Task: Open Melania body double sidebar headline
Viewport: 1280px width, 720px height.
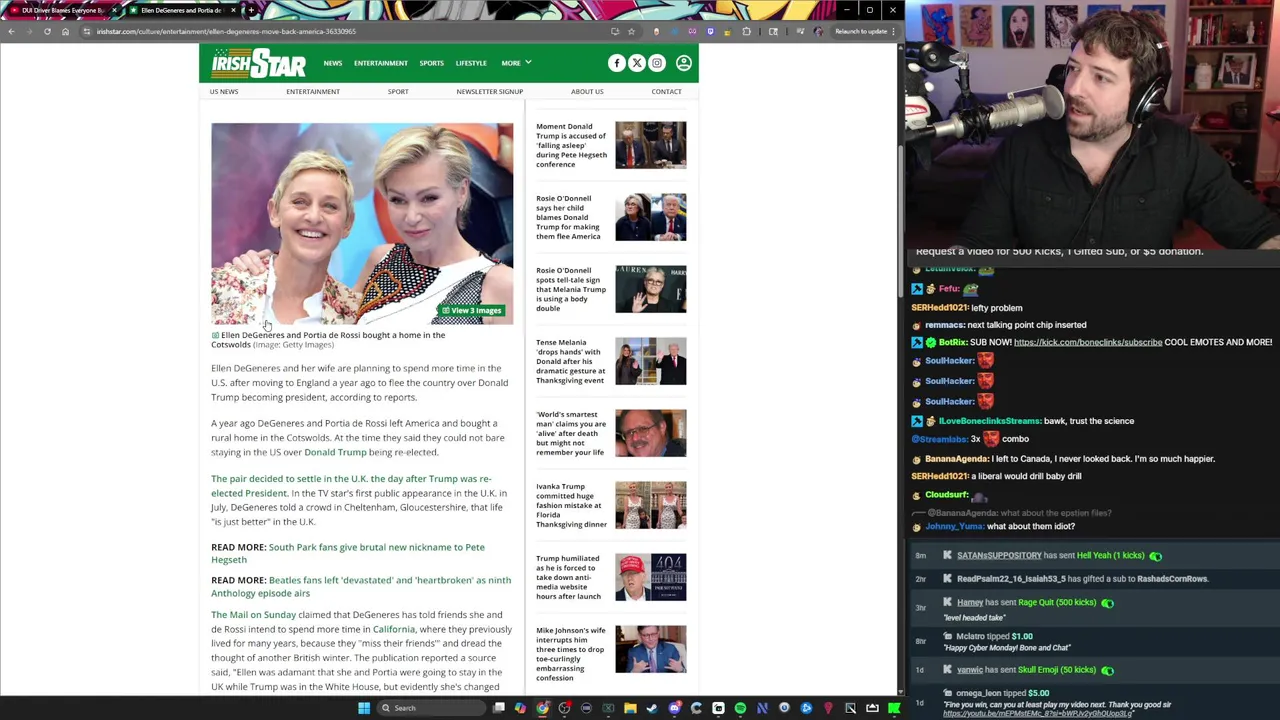Action: pos(571,289)
